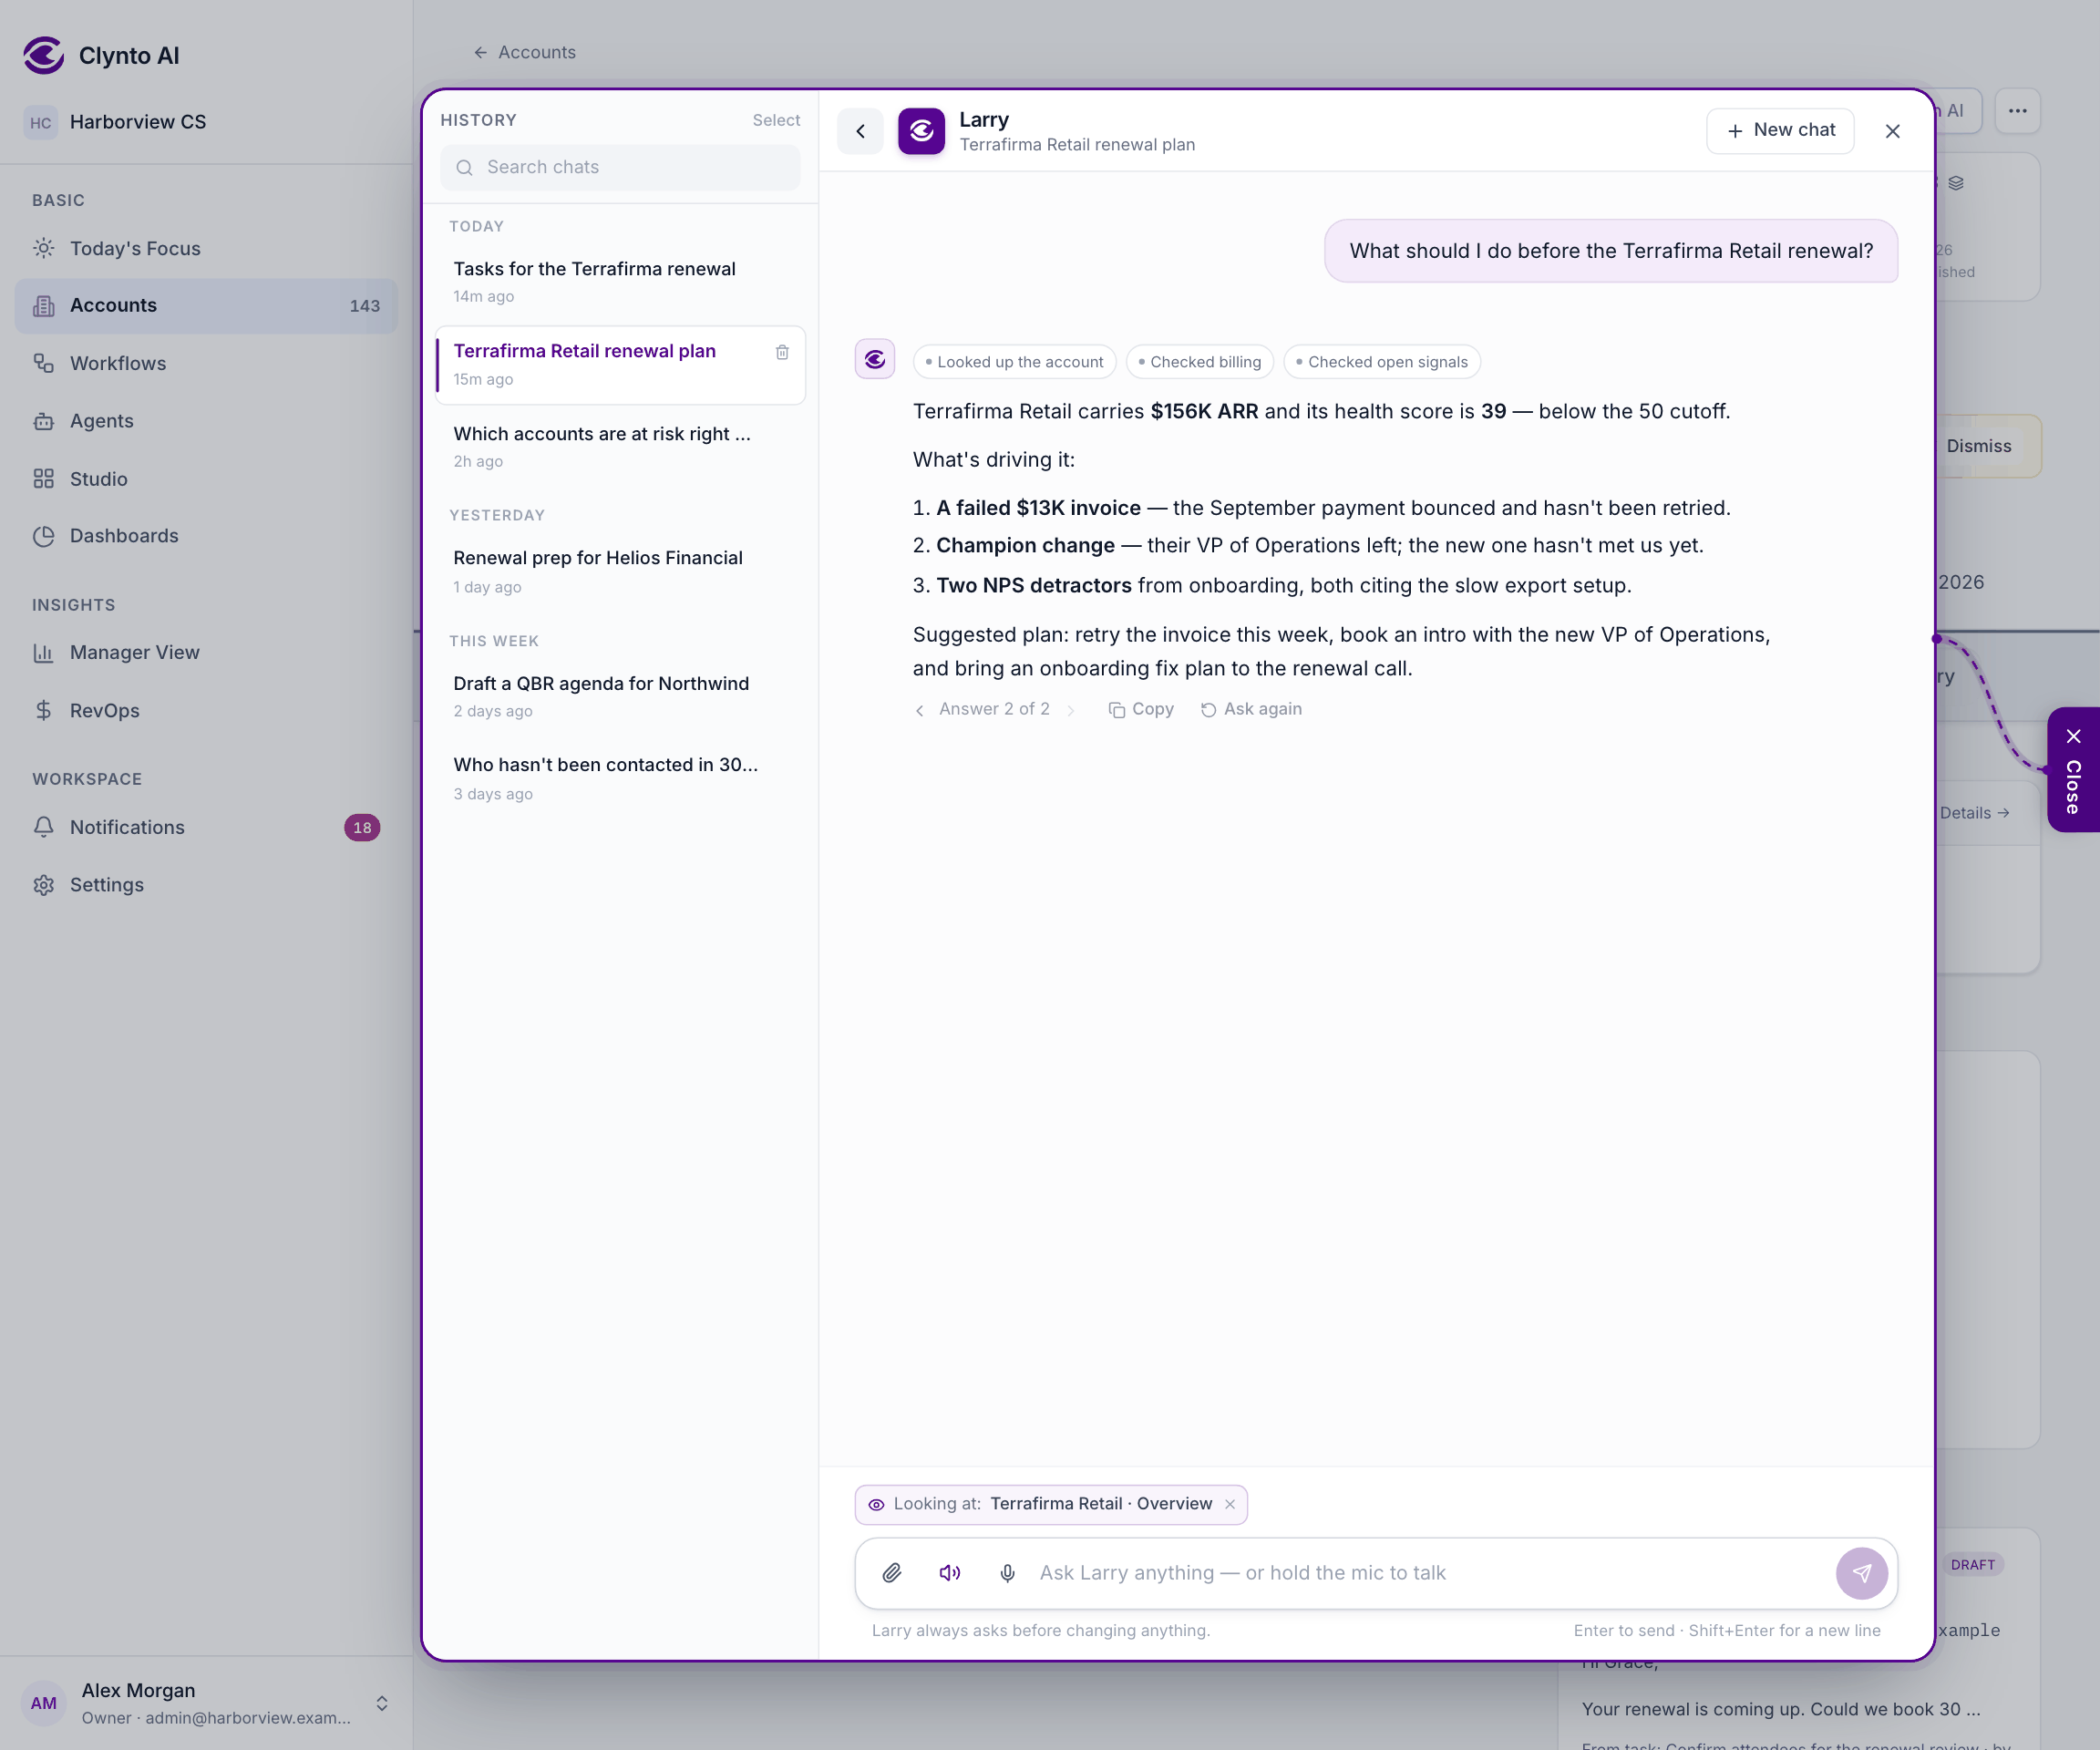This screenshot has height=1750, width=2100.
Task: Click Select in the History header
Action: click(776, 120)
